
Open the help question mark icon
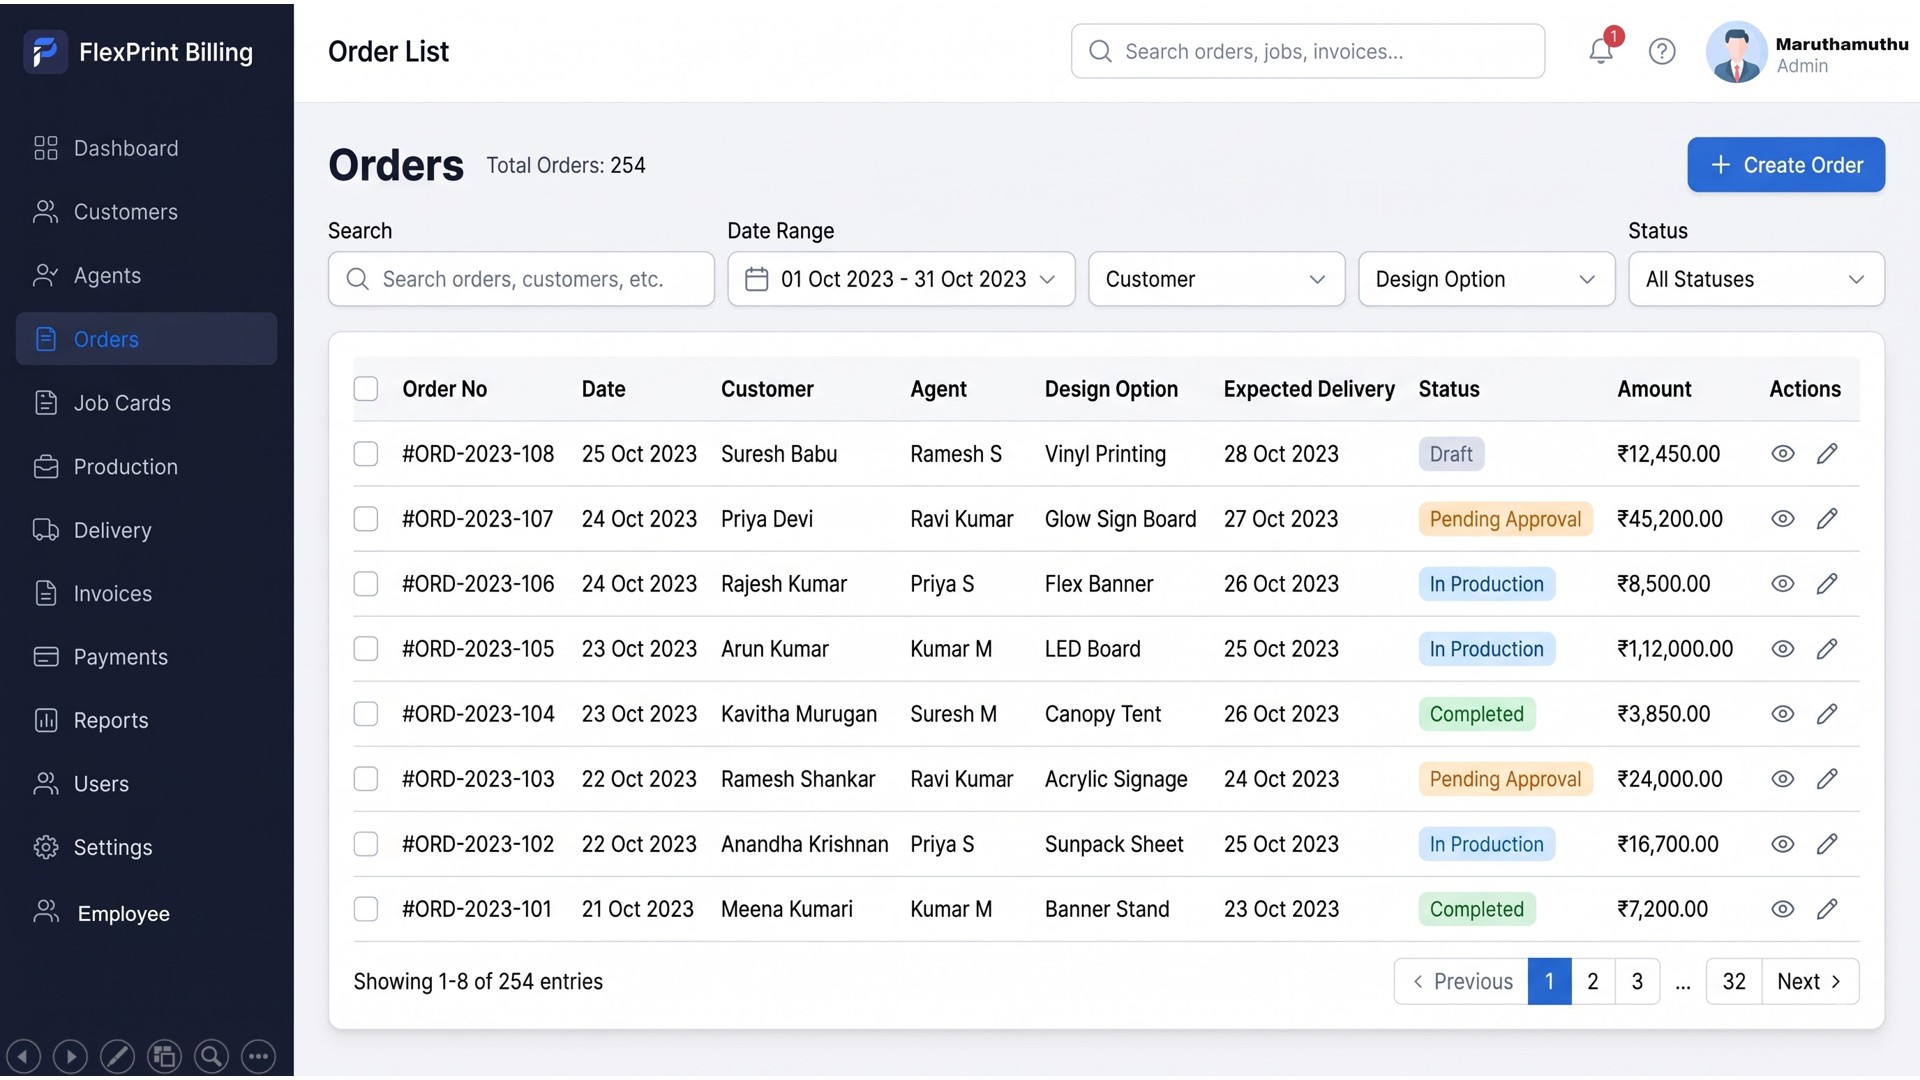coord(1662,51)
